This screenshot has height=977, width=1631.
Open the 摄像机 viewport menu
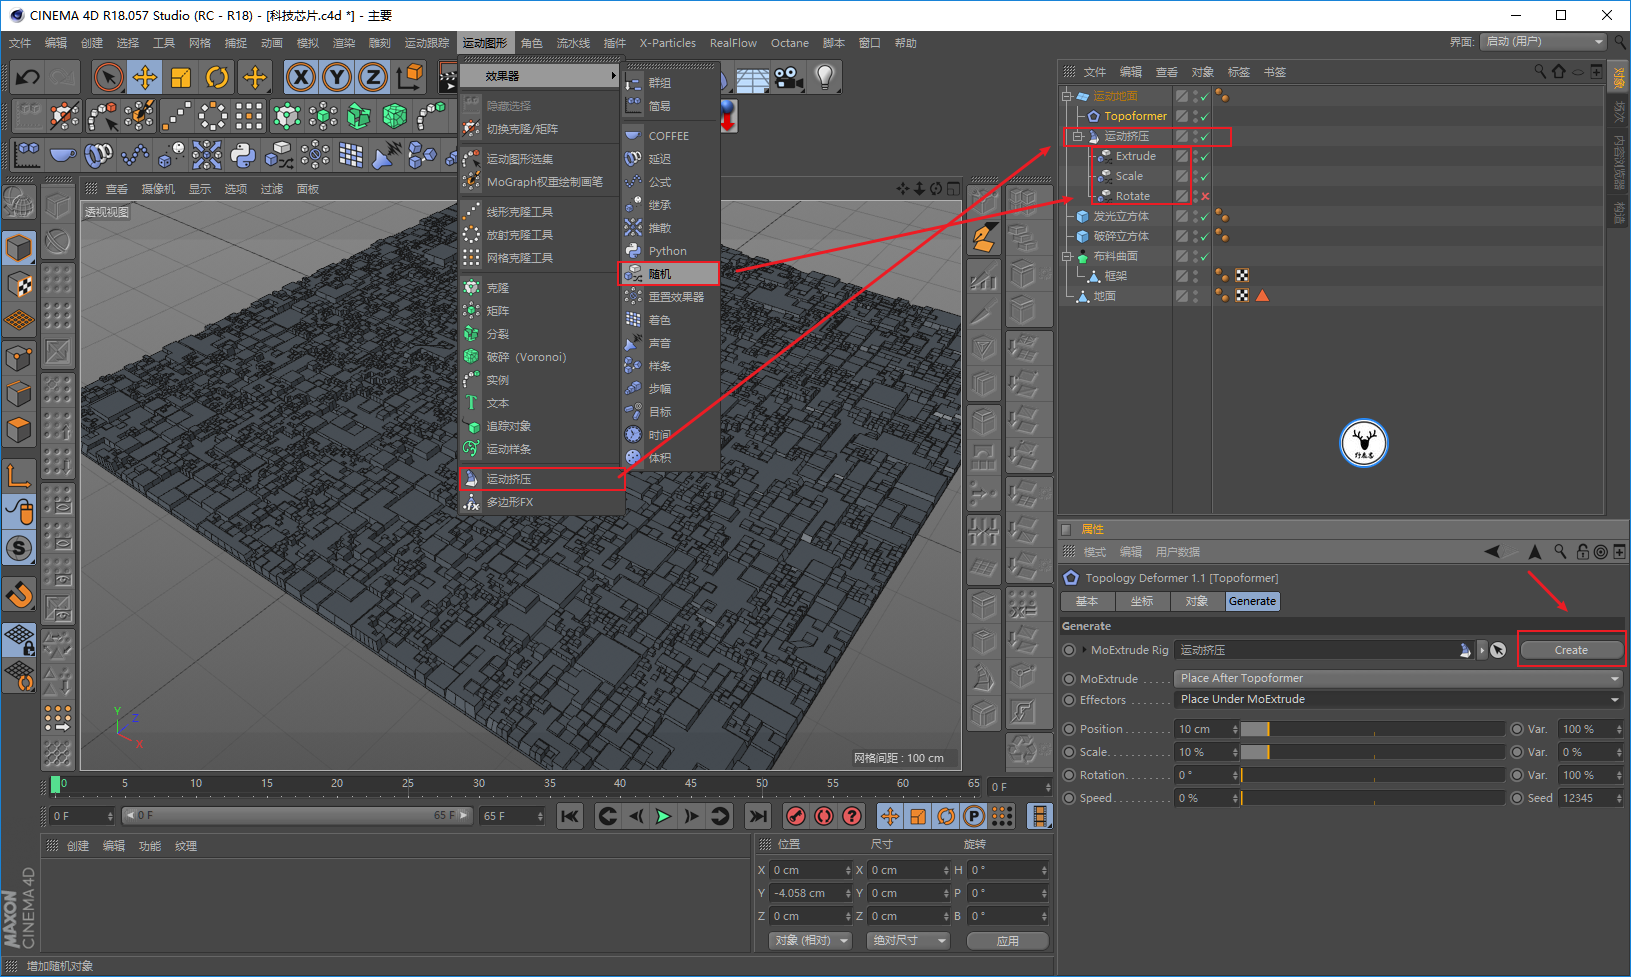click(x=158, y=189)
